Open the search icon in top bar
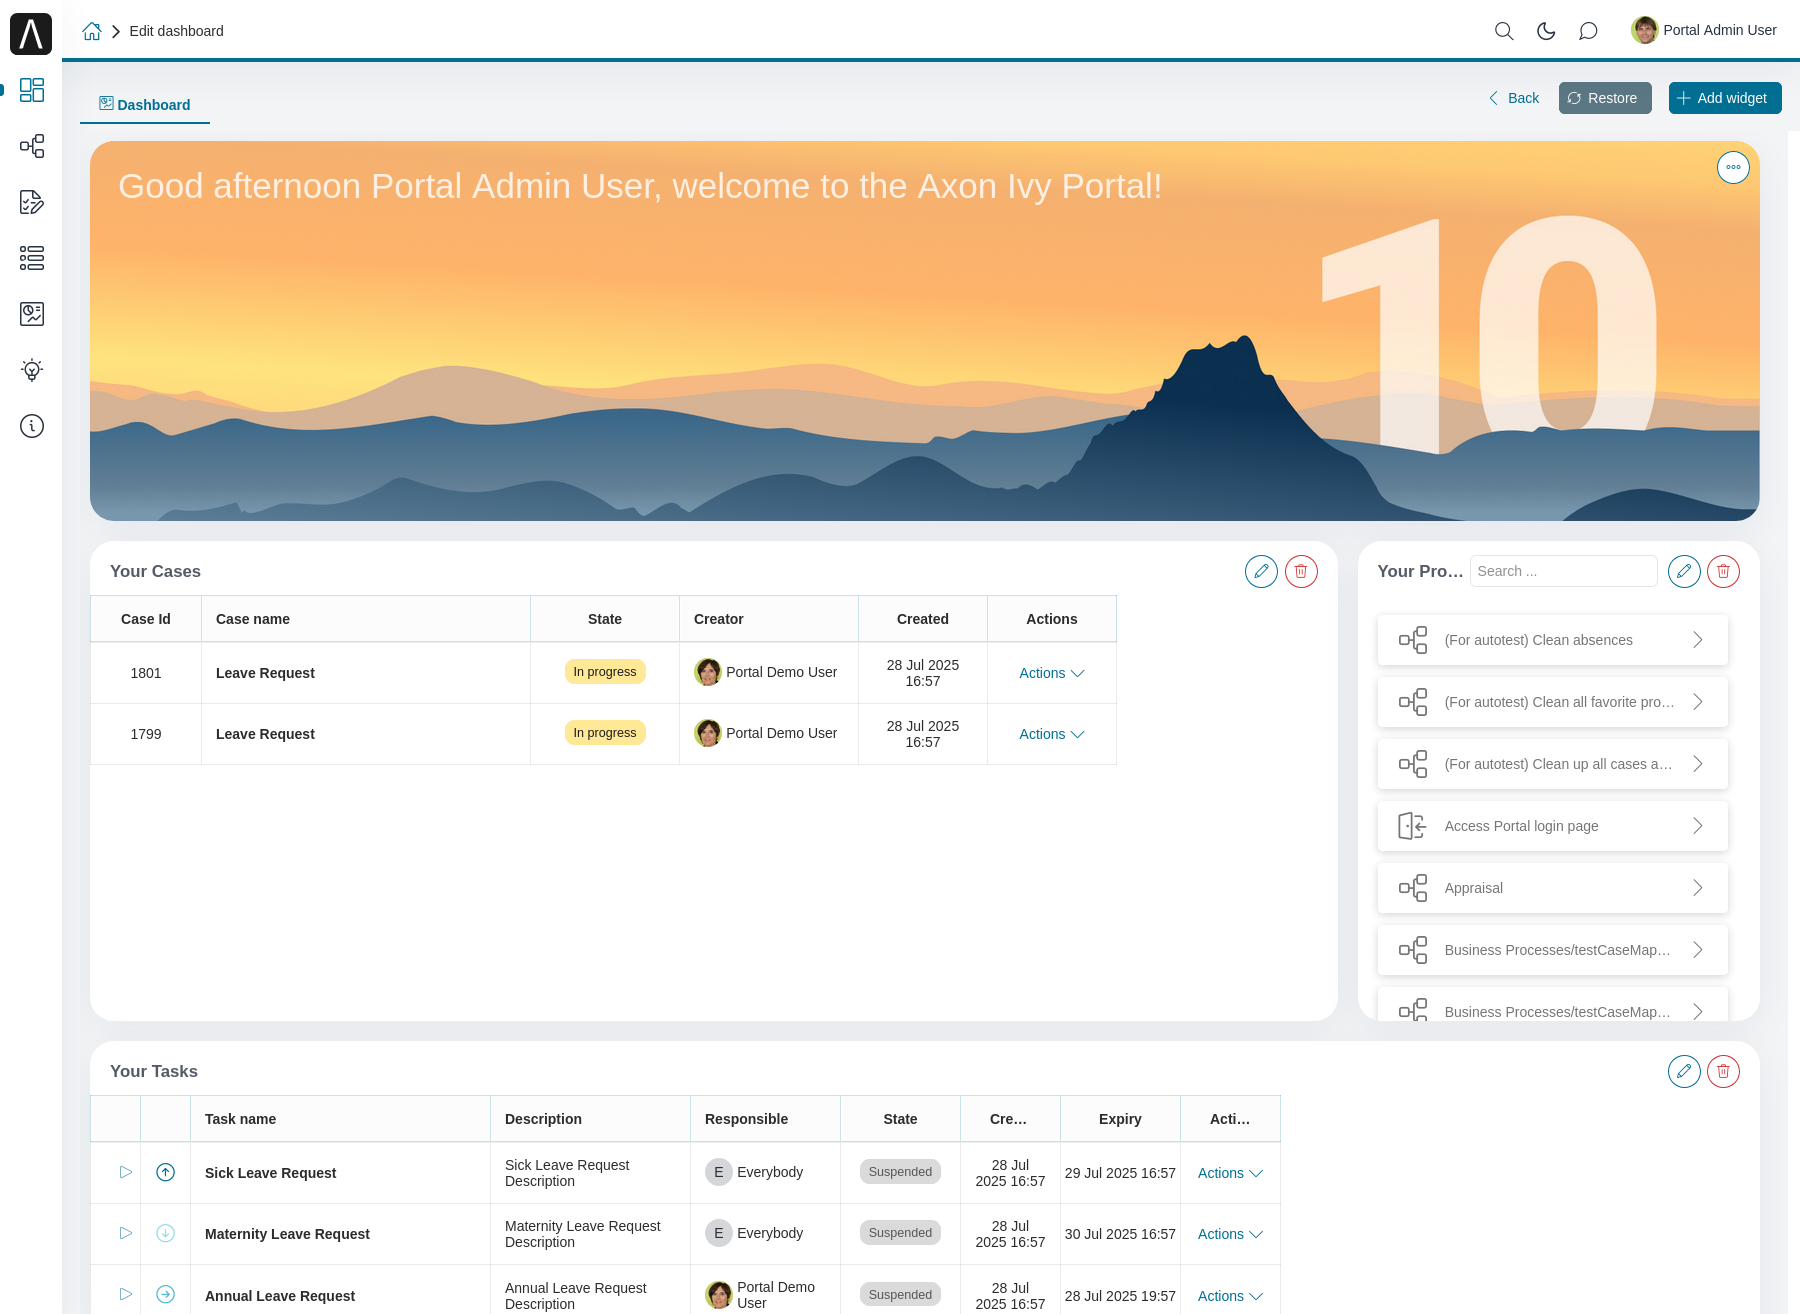 [x=1503, y=31]
